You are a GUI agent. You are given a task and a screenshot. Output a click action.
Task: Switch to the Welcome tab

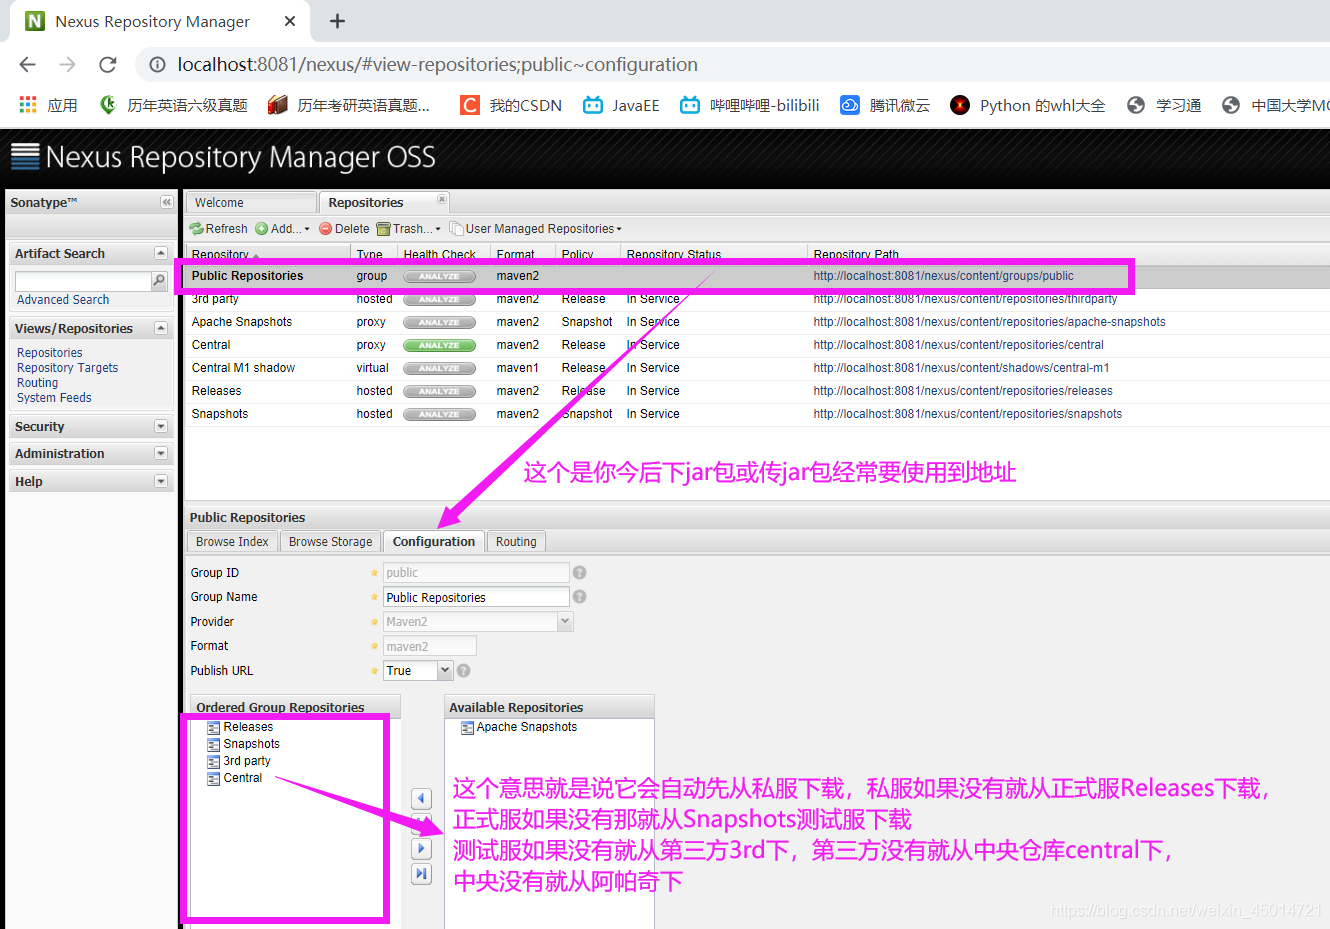250,202
